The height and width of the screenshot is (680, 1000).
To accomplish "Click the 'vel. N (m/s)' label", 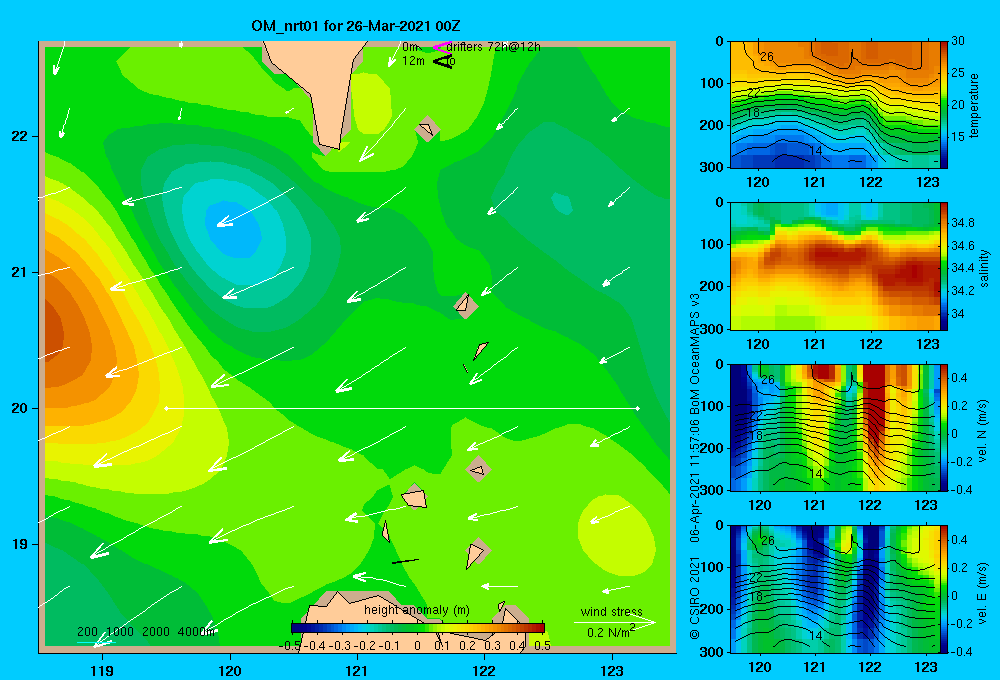I will (x=983, y=431).
